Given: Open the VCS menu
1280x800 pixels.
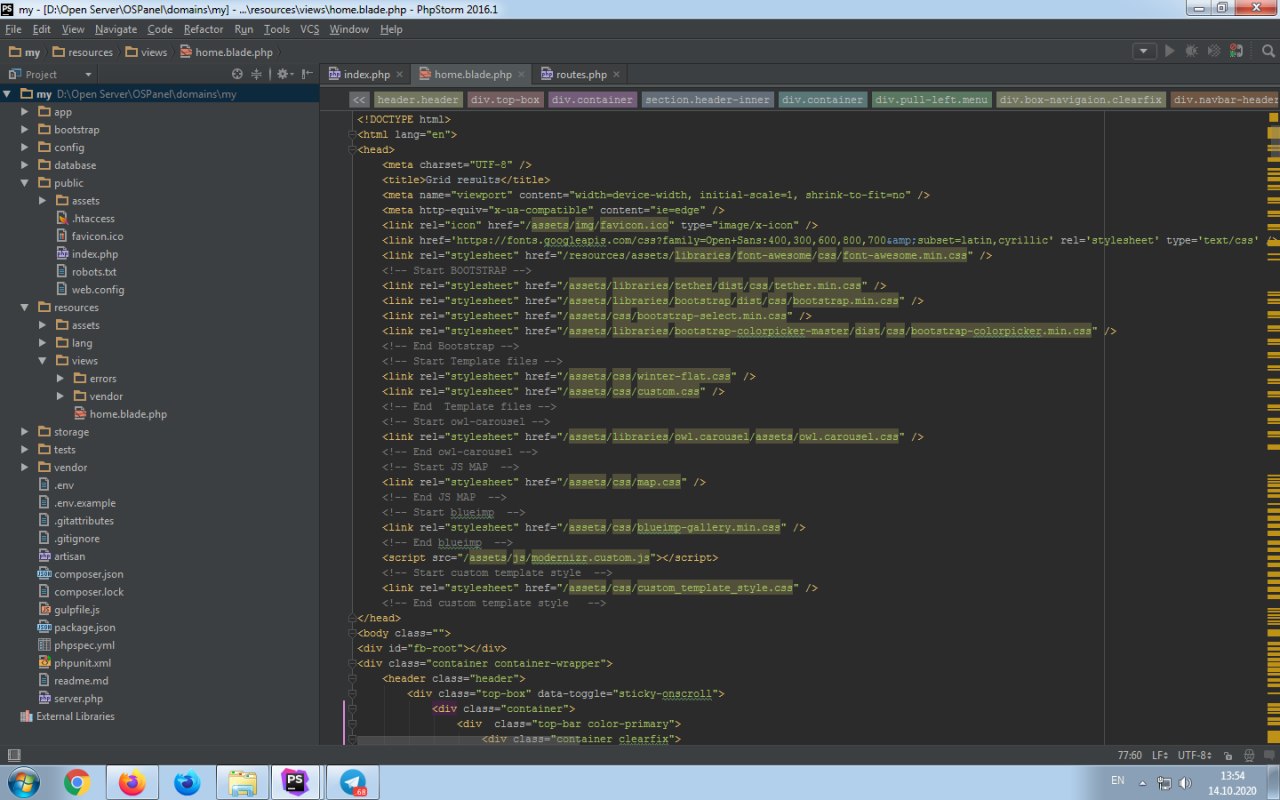Looking at the screenshot, I should pos(310,29).
